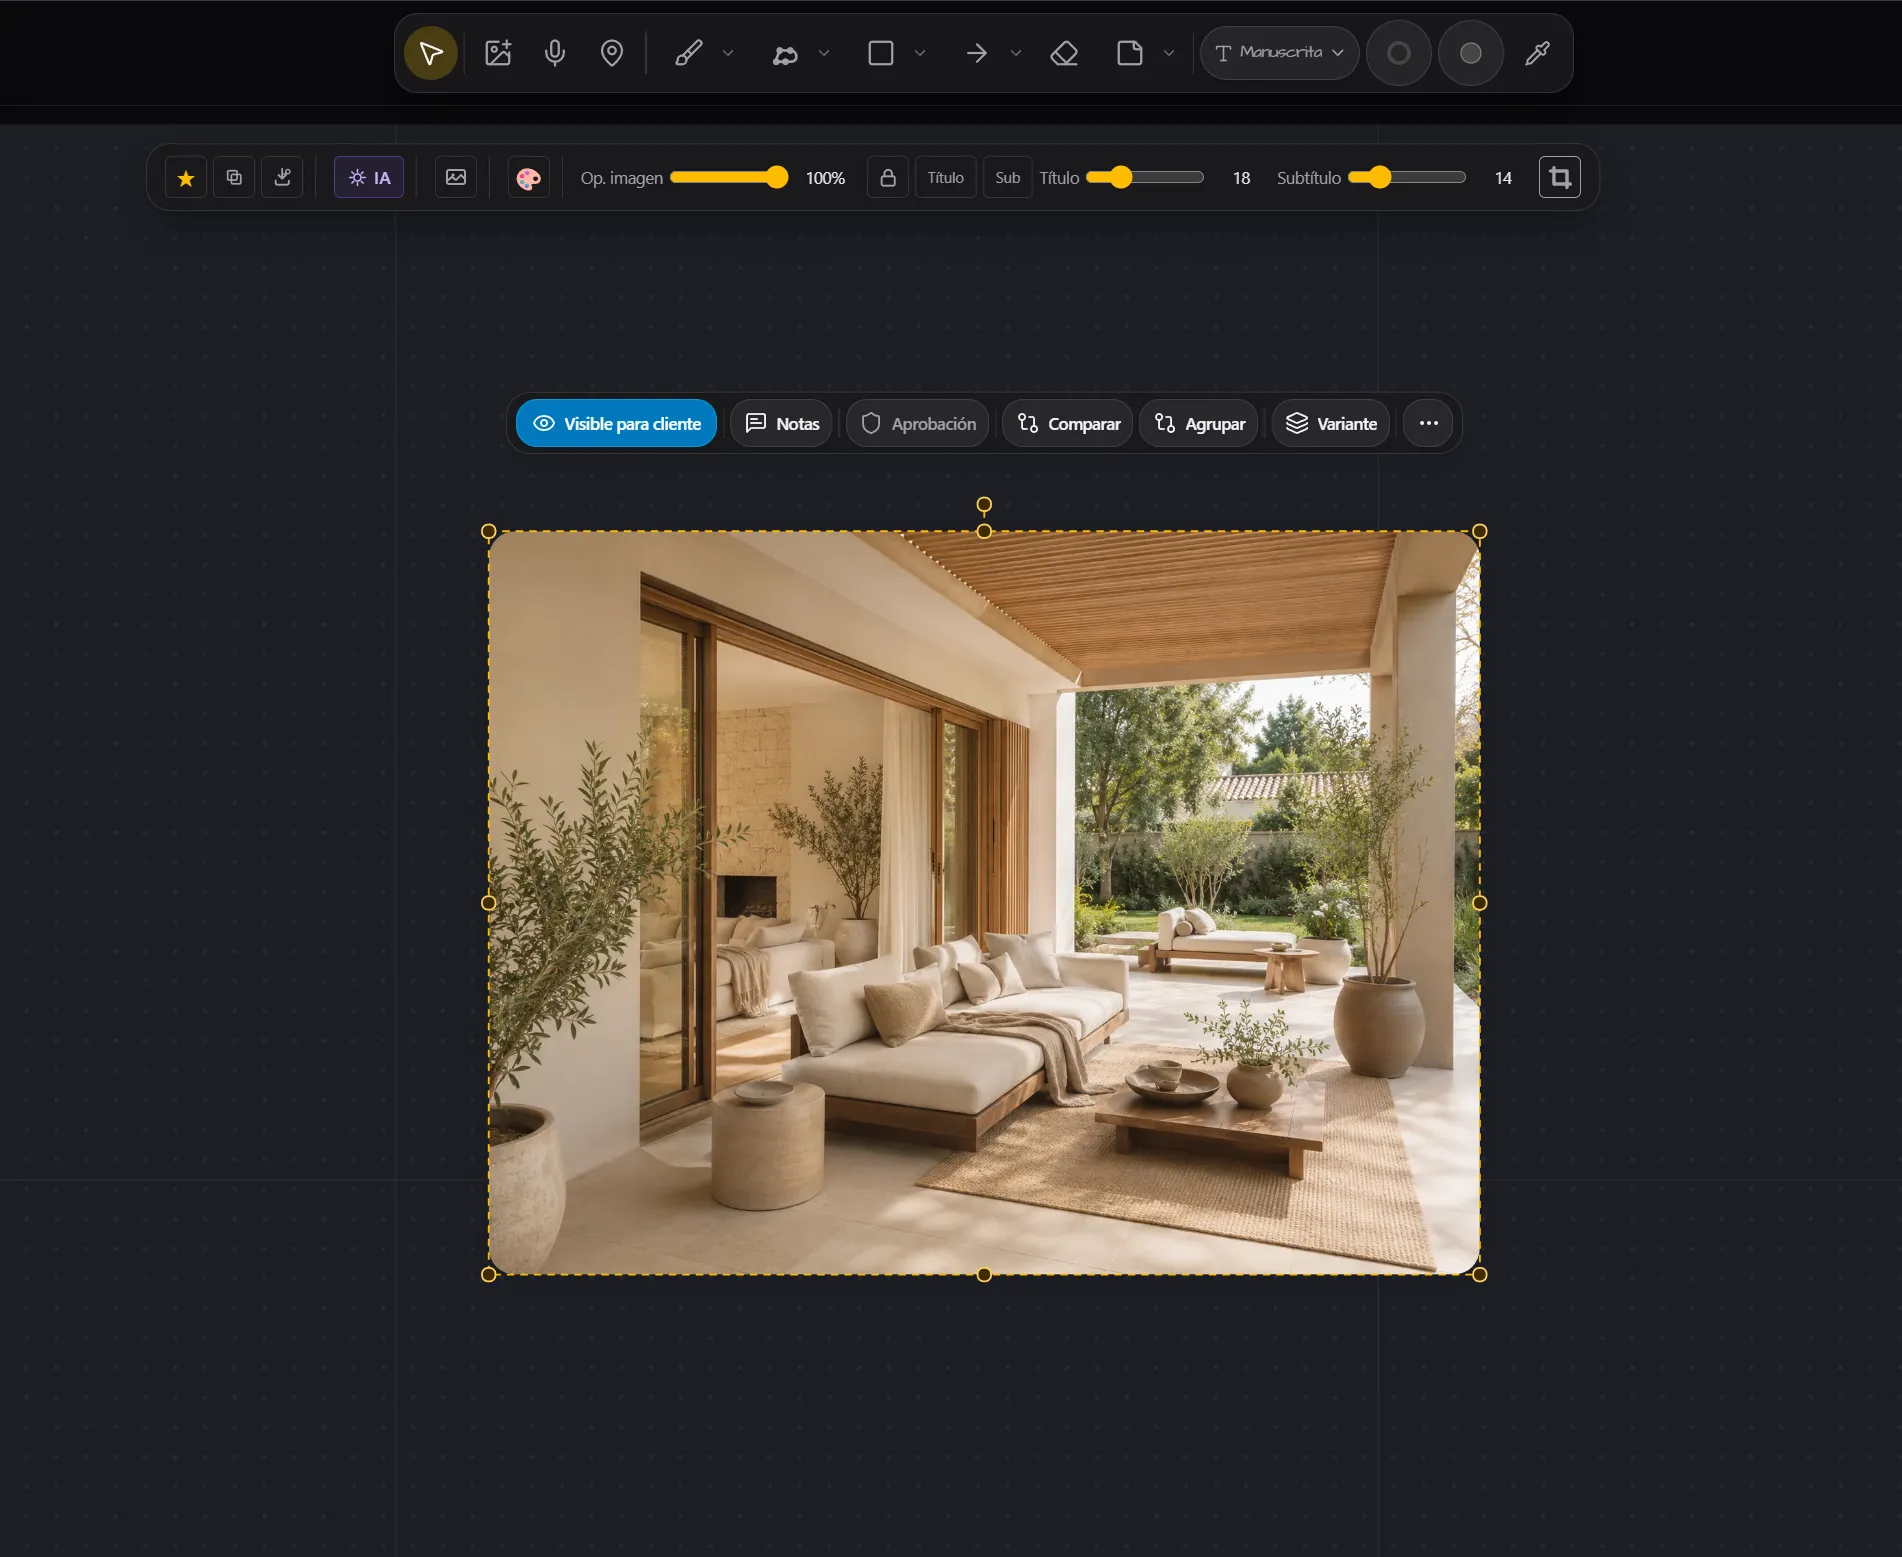Select the arrow pointer tool
Screen dimensions: 1902x1557
click(x=431, y=53)
